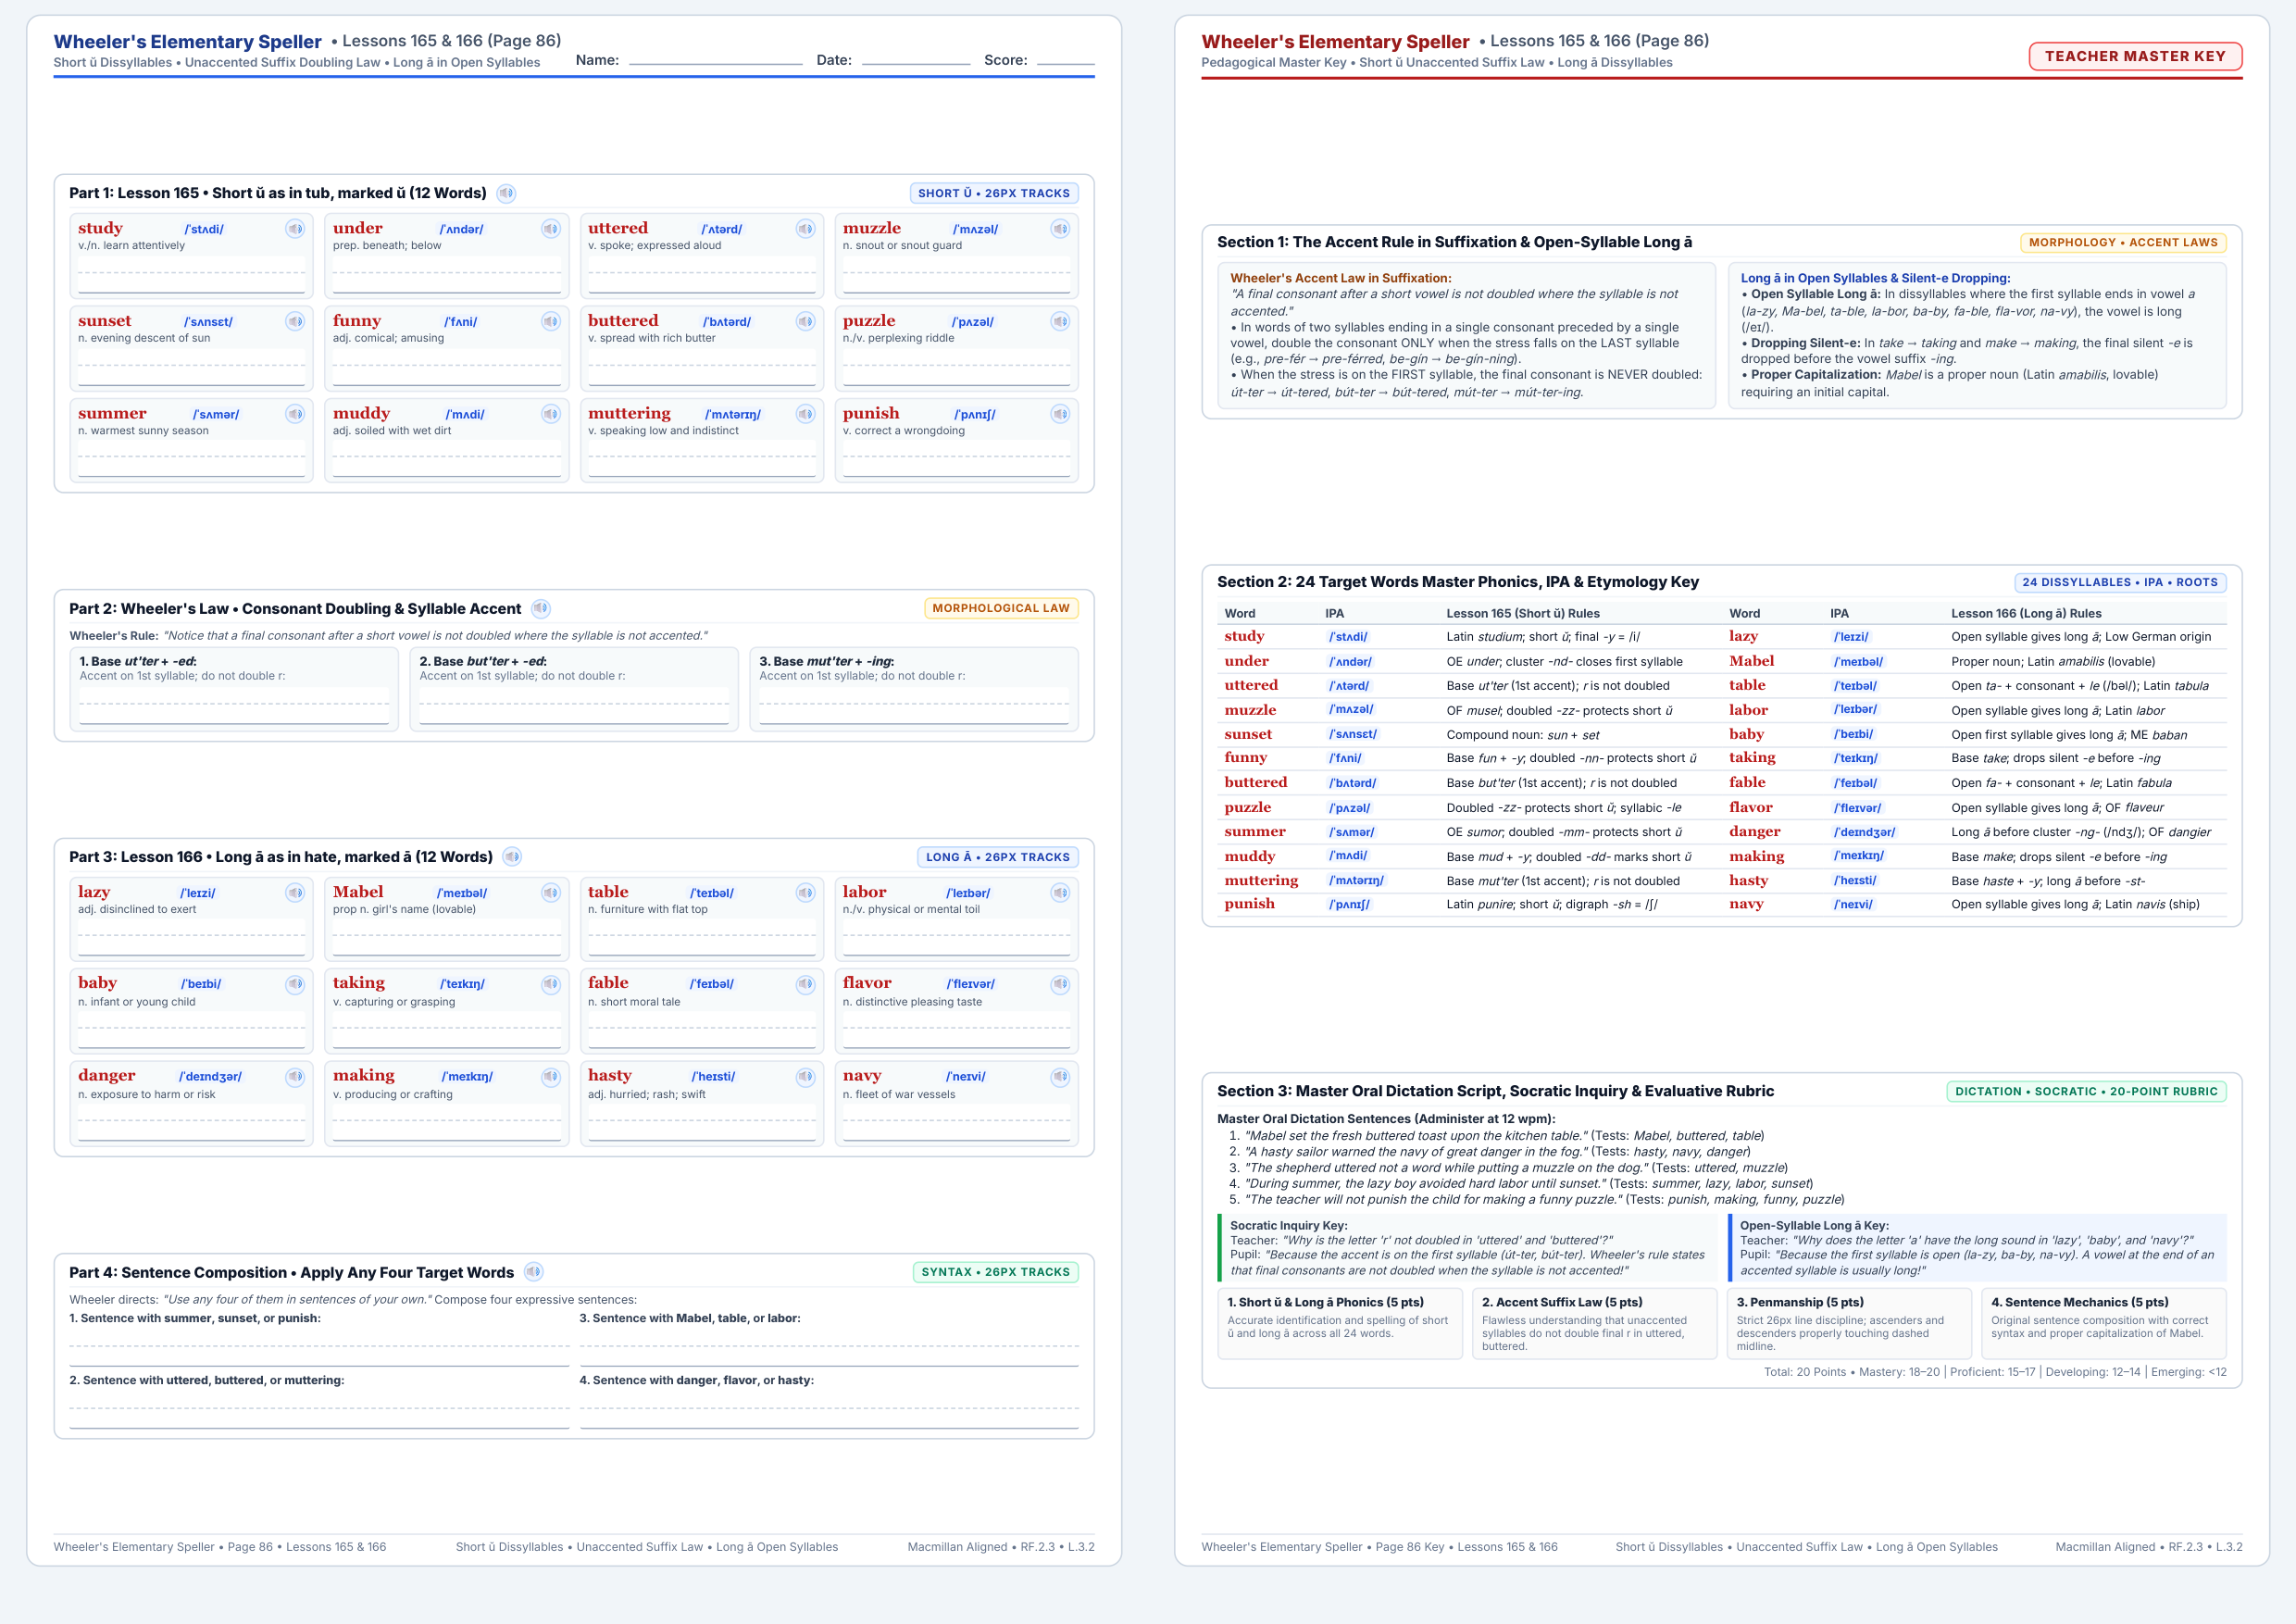Play audio for the word 'sunset'
This screenshot has height=1624, width=2296.
[295, 321]
